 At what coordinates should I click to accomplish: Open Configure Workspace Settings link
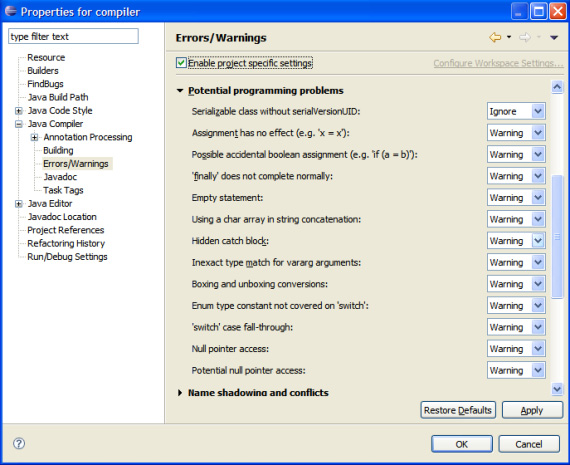pyautogui.click(x=498, y=63)
